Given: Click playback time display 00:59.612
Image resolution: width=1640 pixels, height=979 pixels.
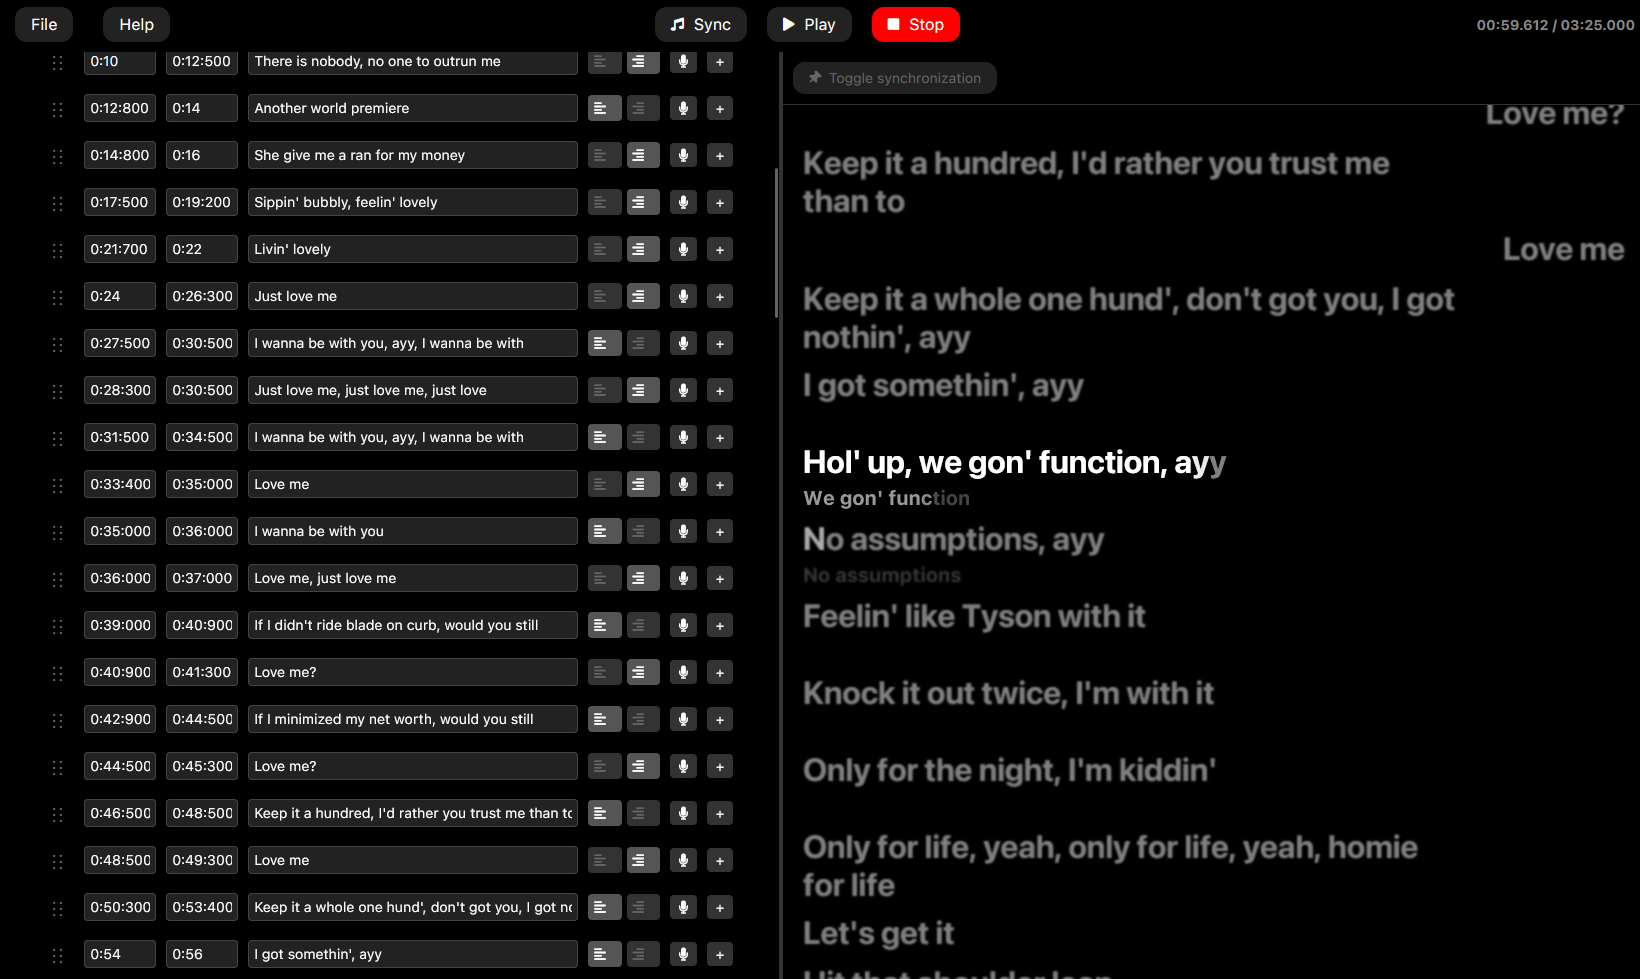Looking at the screenshot, I should pos(1512,25).
